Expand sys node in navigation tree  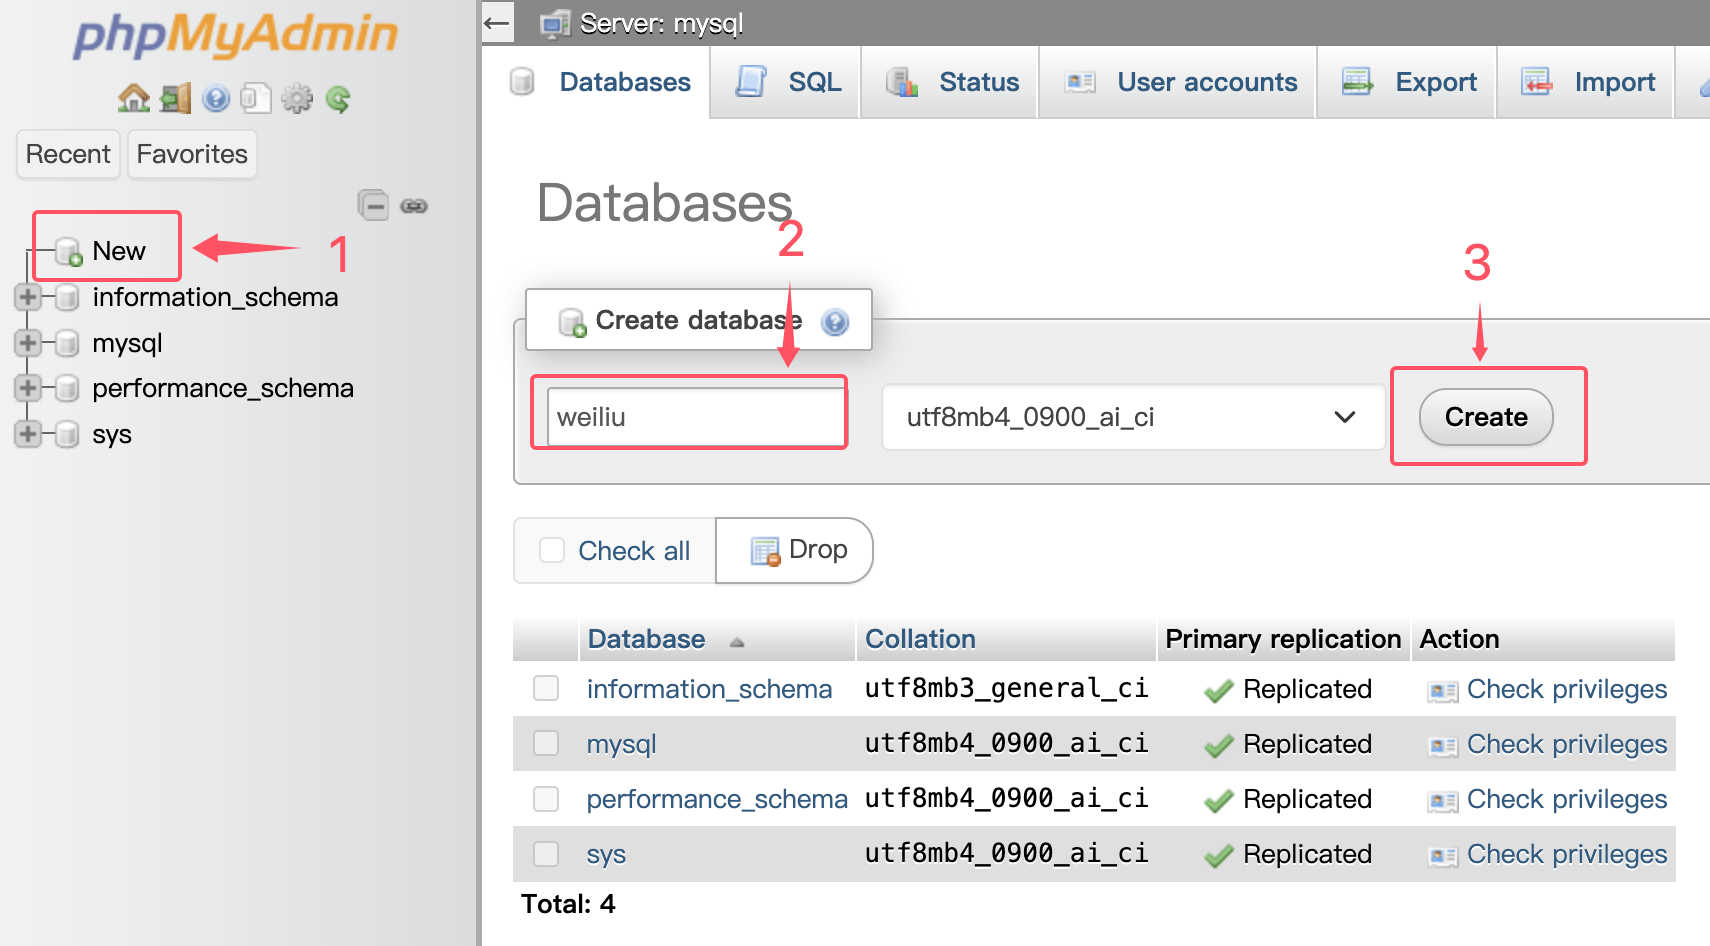27,434
